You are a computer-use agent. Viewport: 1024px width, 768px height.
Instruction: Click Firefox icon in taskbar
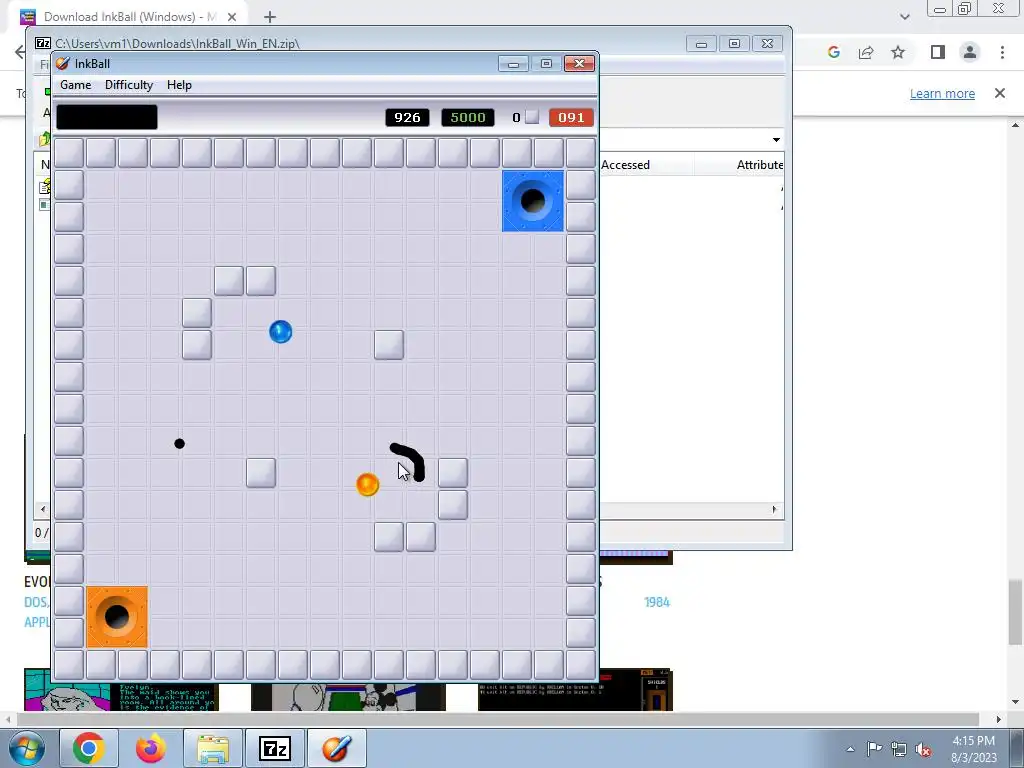pyautogui.click(x=151, y=748)
